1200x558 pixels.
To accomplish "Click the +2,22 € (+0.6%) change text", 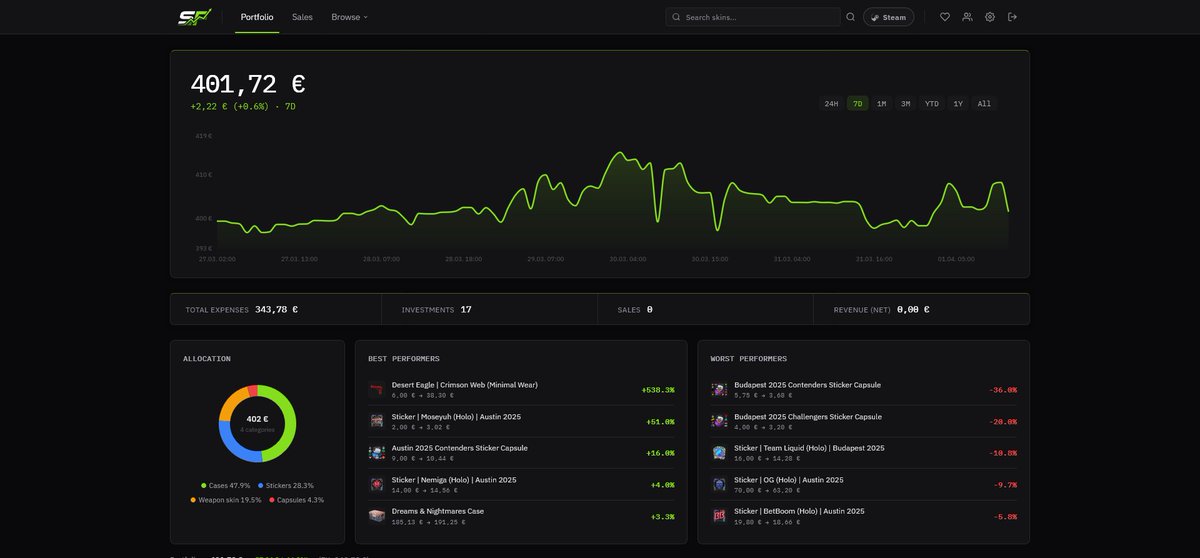I will click(230, 106).
